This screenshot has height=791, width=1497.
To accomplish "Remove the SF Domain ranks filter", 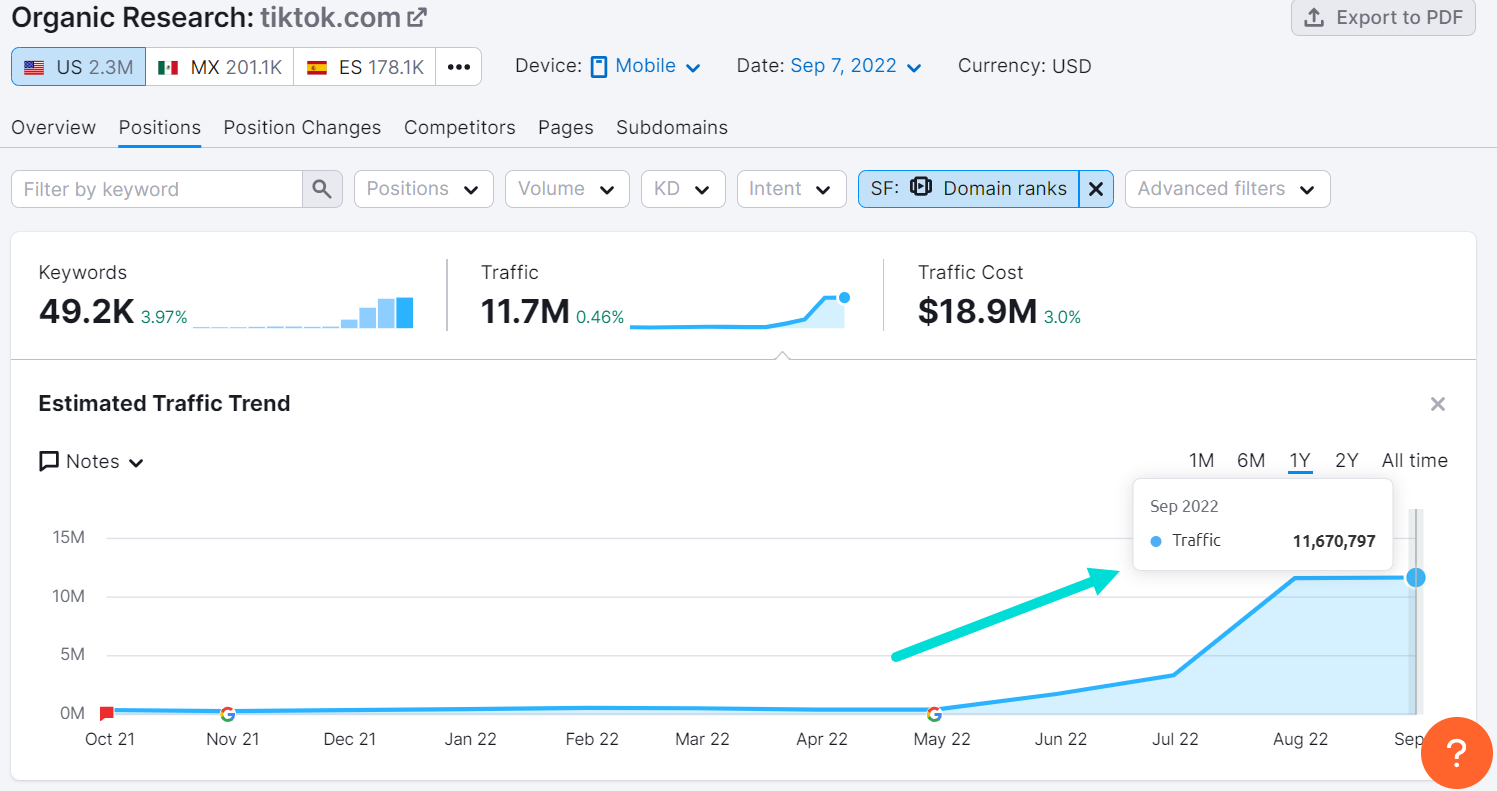I will click(1096, 189).
